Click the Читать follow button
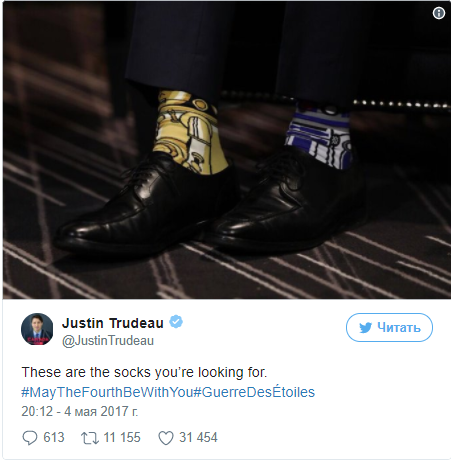The height and width of the screenshot is (471, 451). [x=389, y=327]
